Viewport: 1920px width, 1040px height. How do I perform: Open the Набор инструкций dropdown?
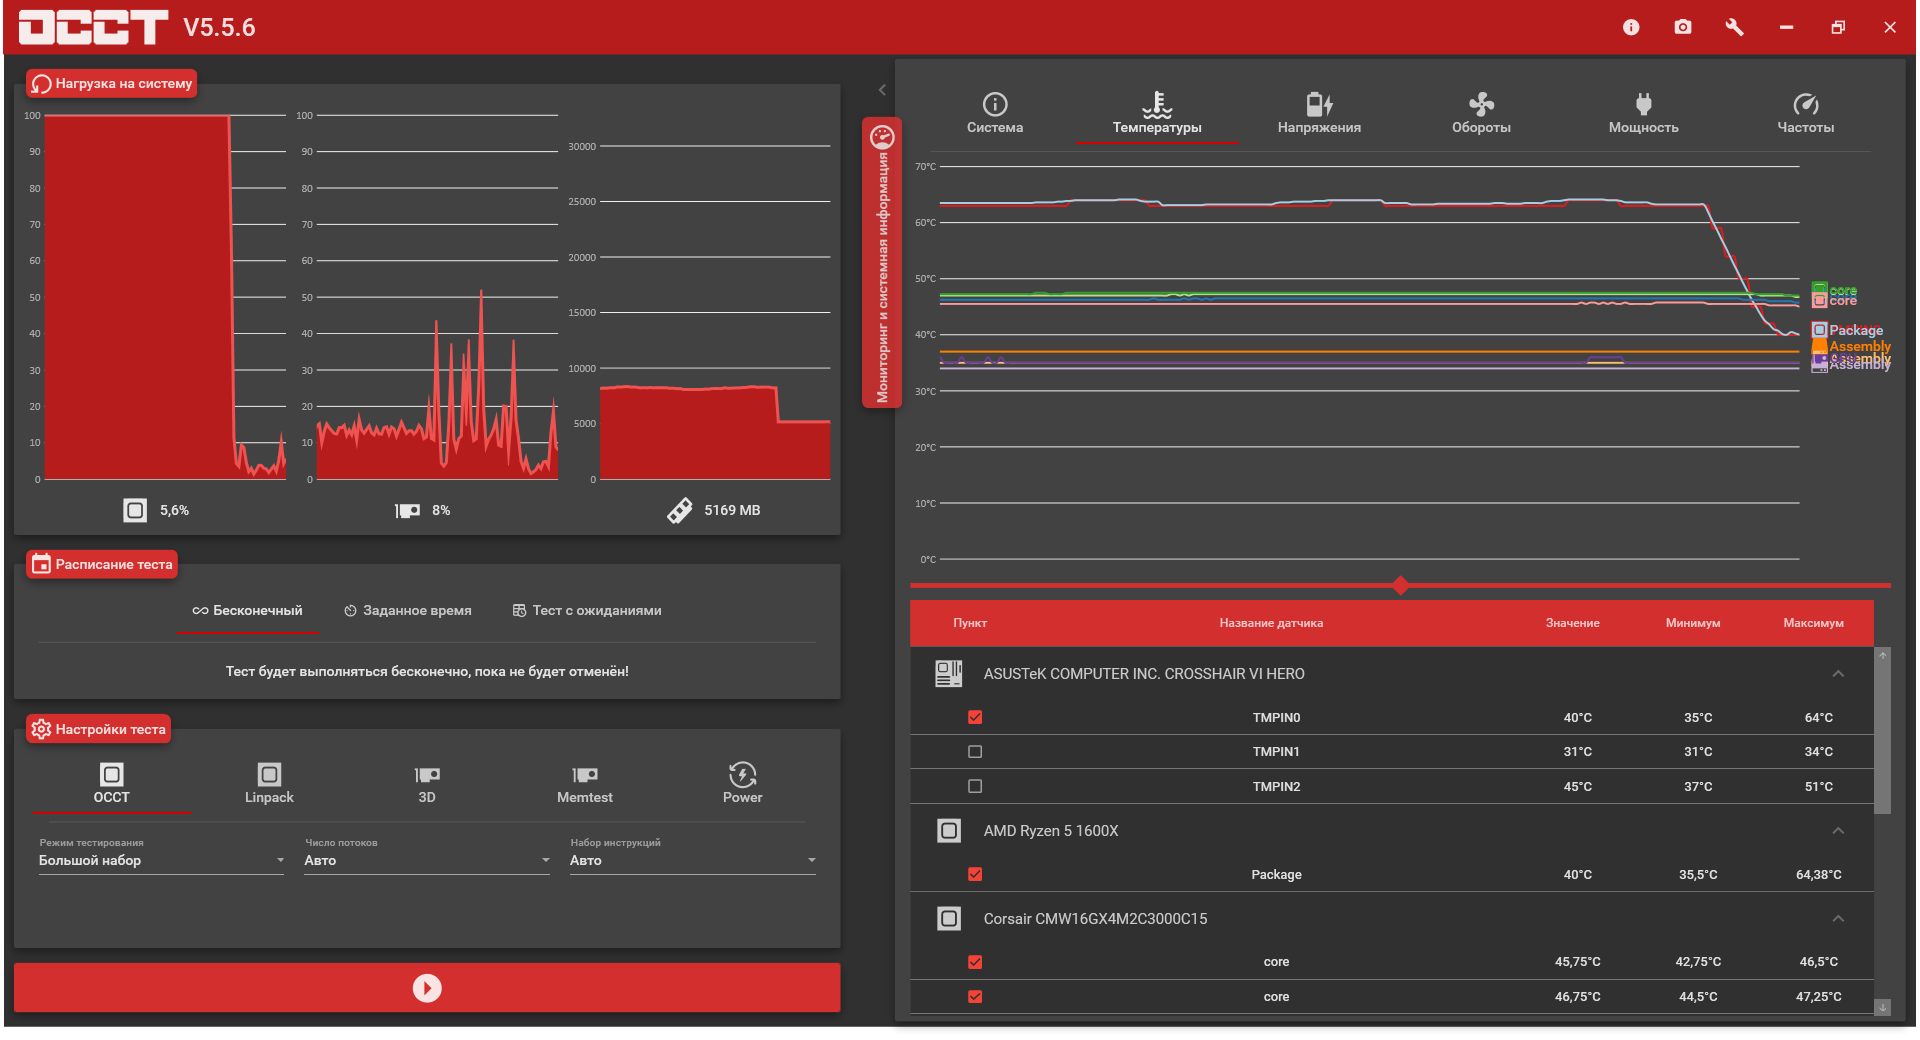pos(693,861)
